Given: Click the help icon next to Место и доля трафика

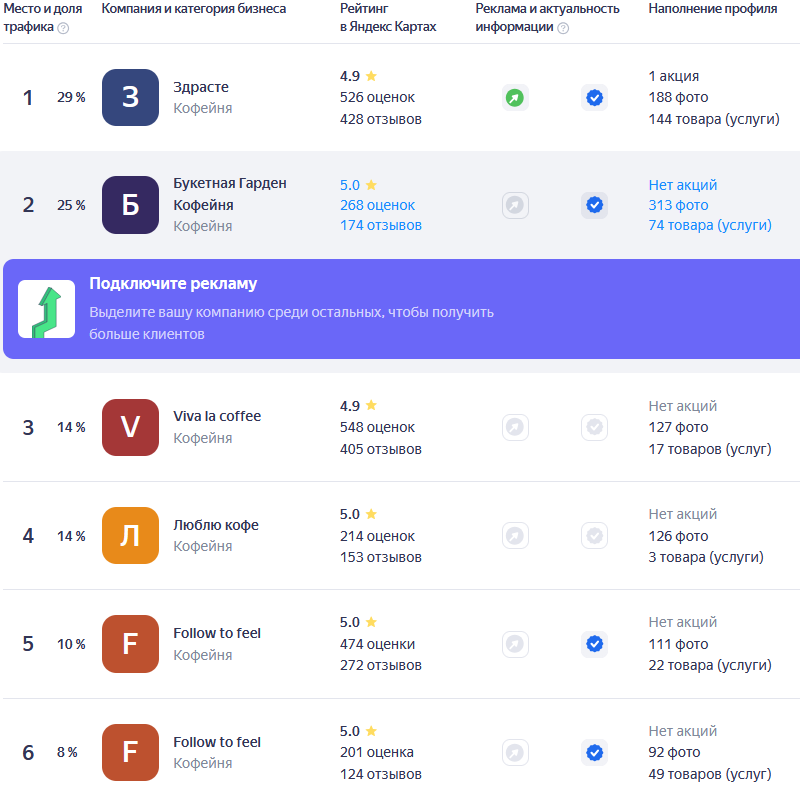Looking at the screenshot, I should pyautogui.click(x=64, y=28).
